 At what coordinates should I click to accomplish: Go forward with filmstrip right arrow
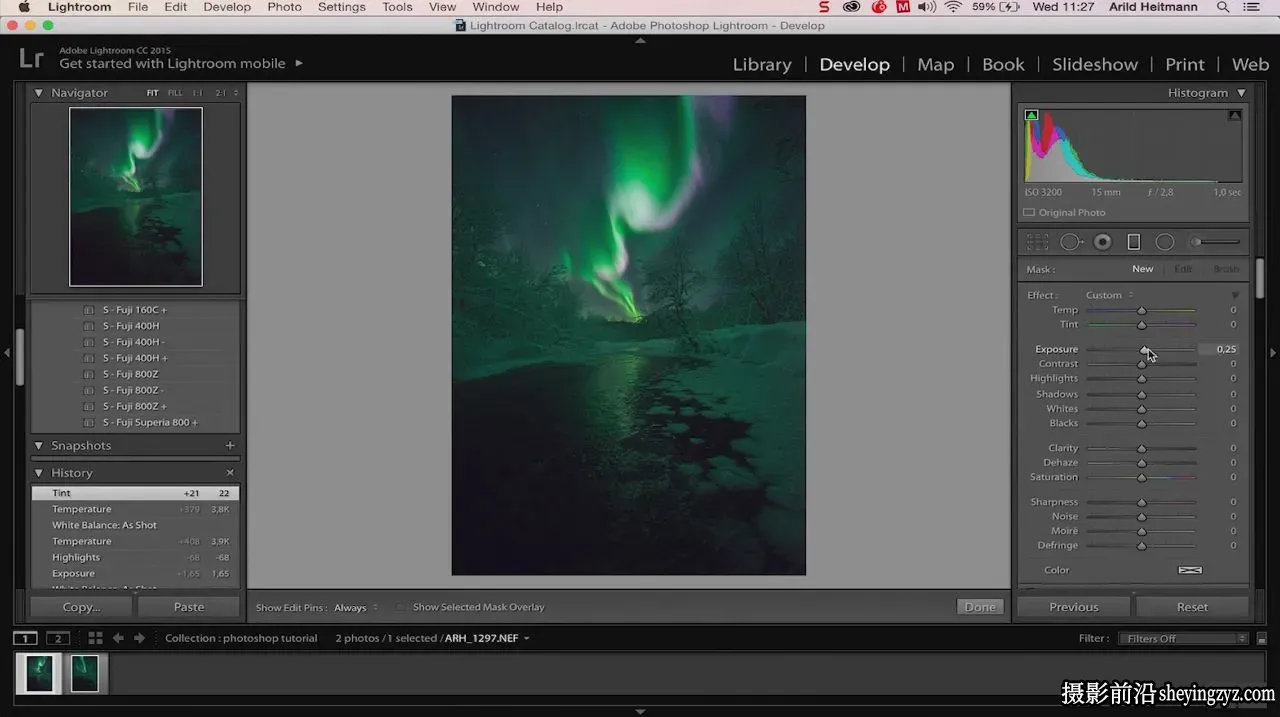point(139,638)
